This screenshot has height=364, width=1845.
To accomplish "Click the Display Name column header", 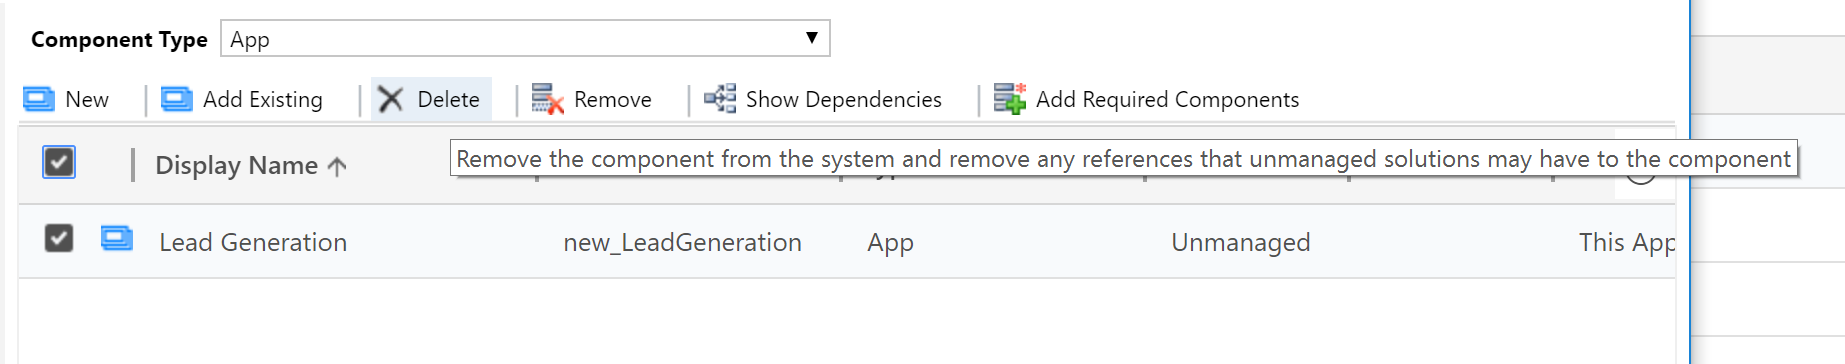I will pyautogui.click(x=237, y=166).
